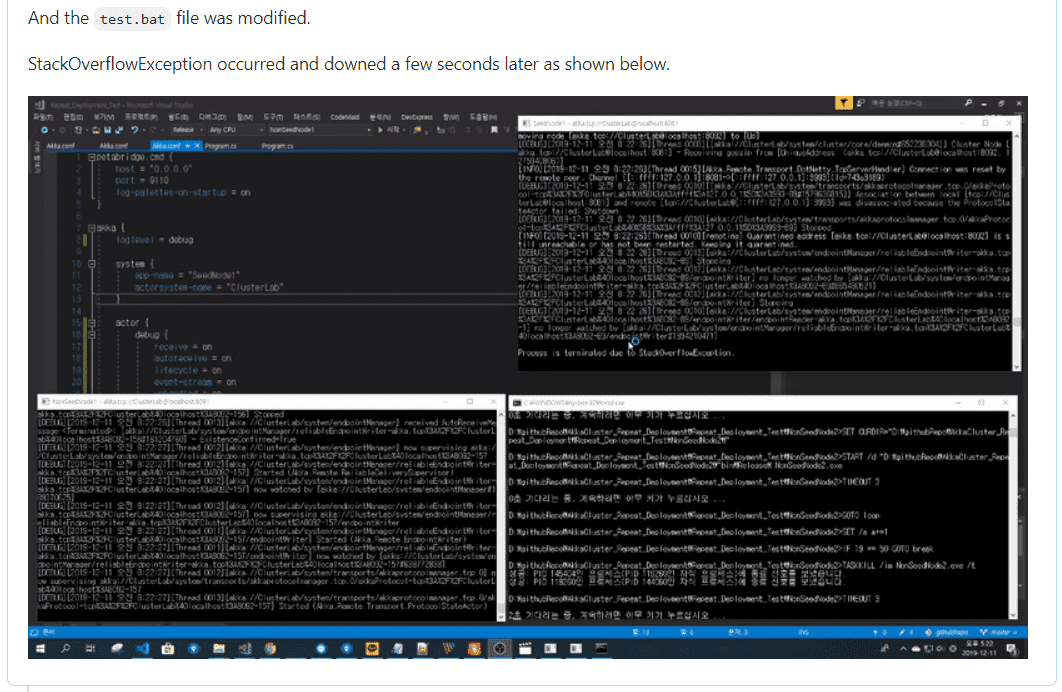Click the taskbar clock showing 2019-12-11

click(980, 649)
